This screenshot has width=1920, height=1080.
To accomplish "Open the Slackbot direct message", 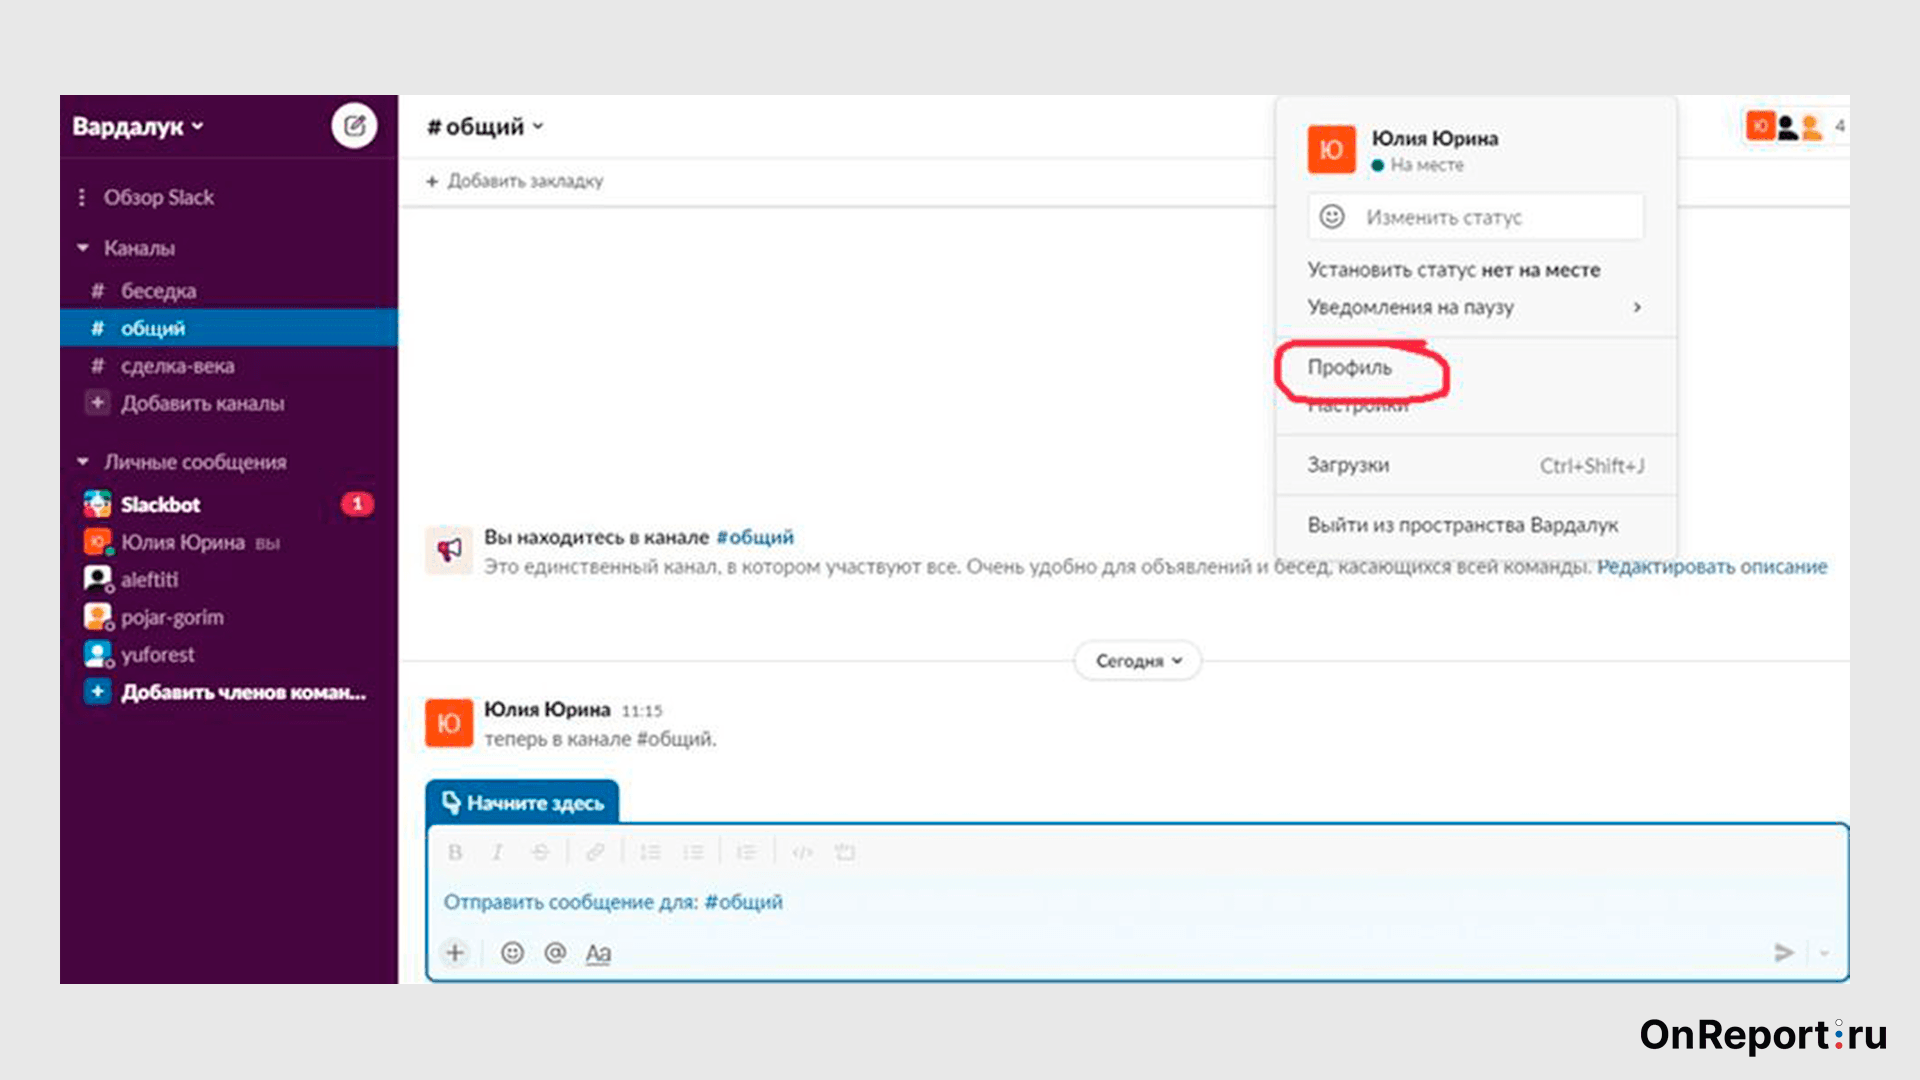I will tap(229, 504).
